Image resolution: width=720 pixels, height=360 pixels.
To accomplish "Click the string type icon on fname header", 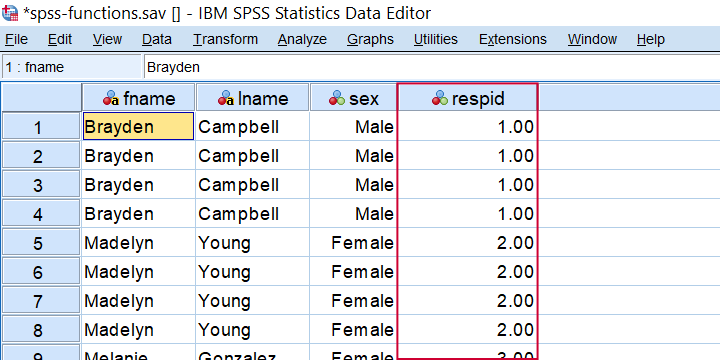I will pyautogui.click(x=111, y=98).
